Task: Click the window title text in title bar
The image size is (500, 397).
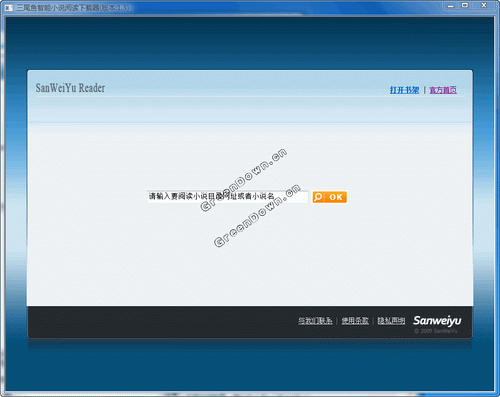Action: [x=73, y=7]
